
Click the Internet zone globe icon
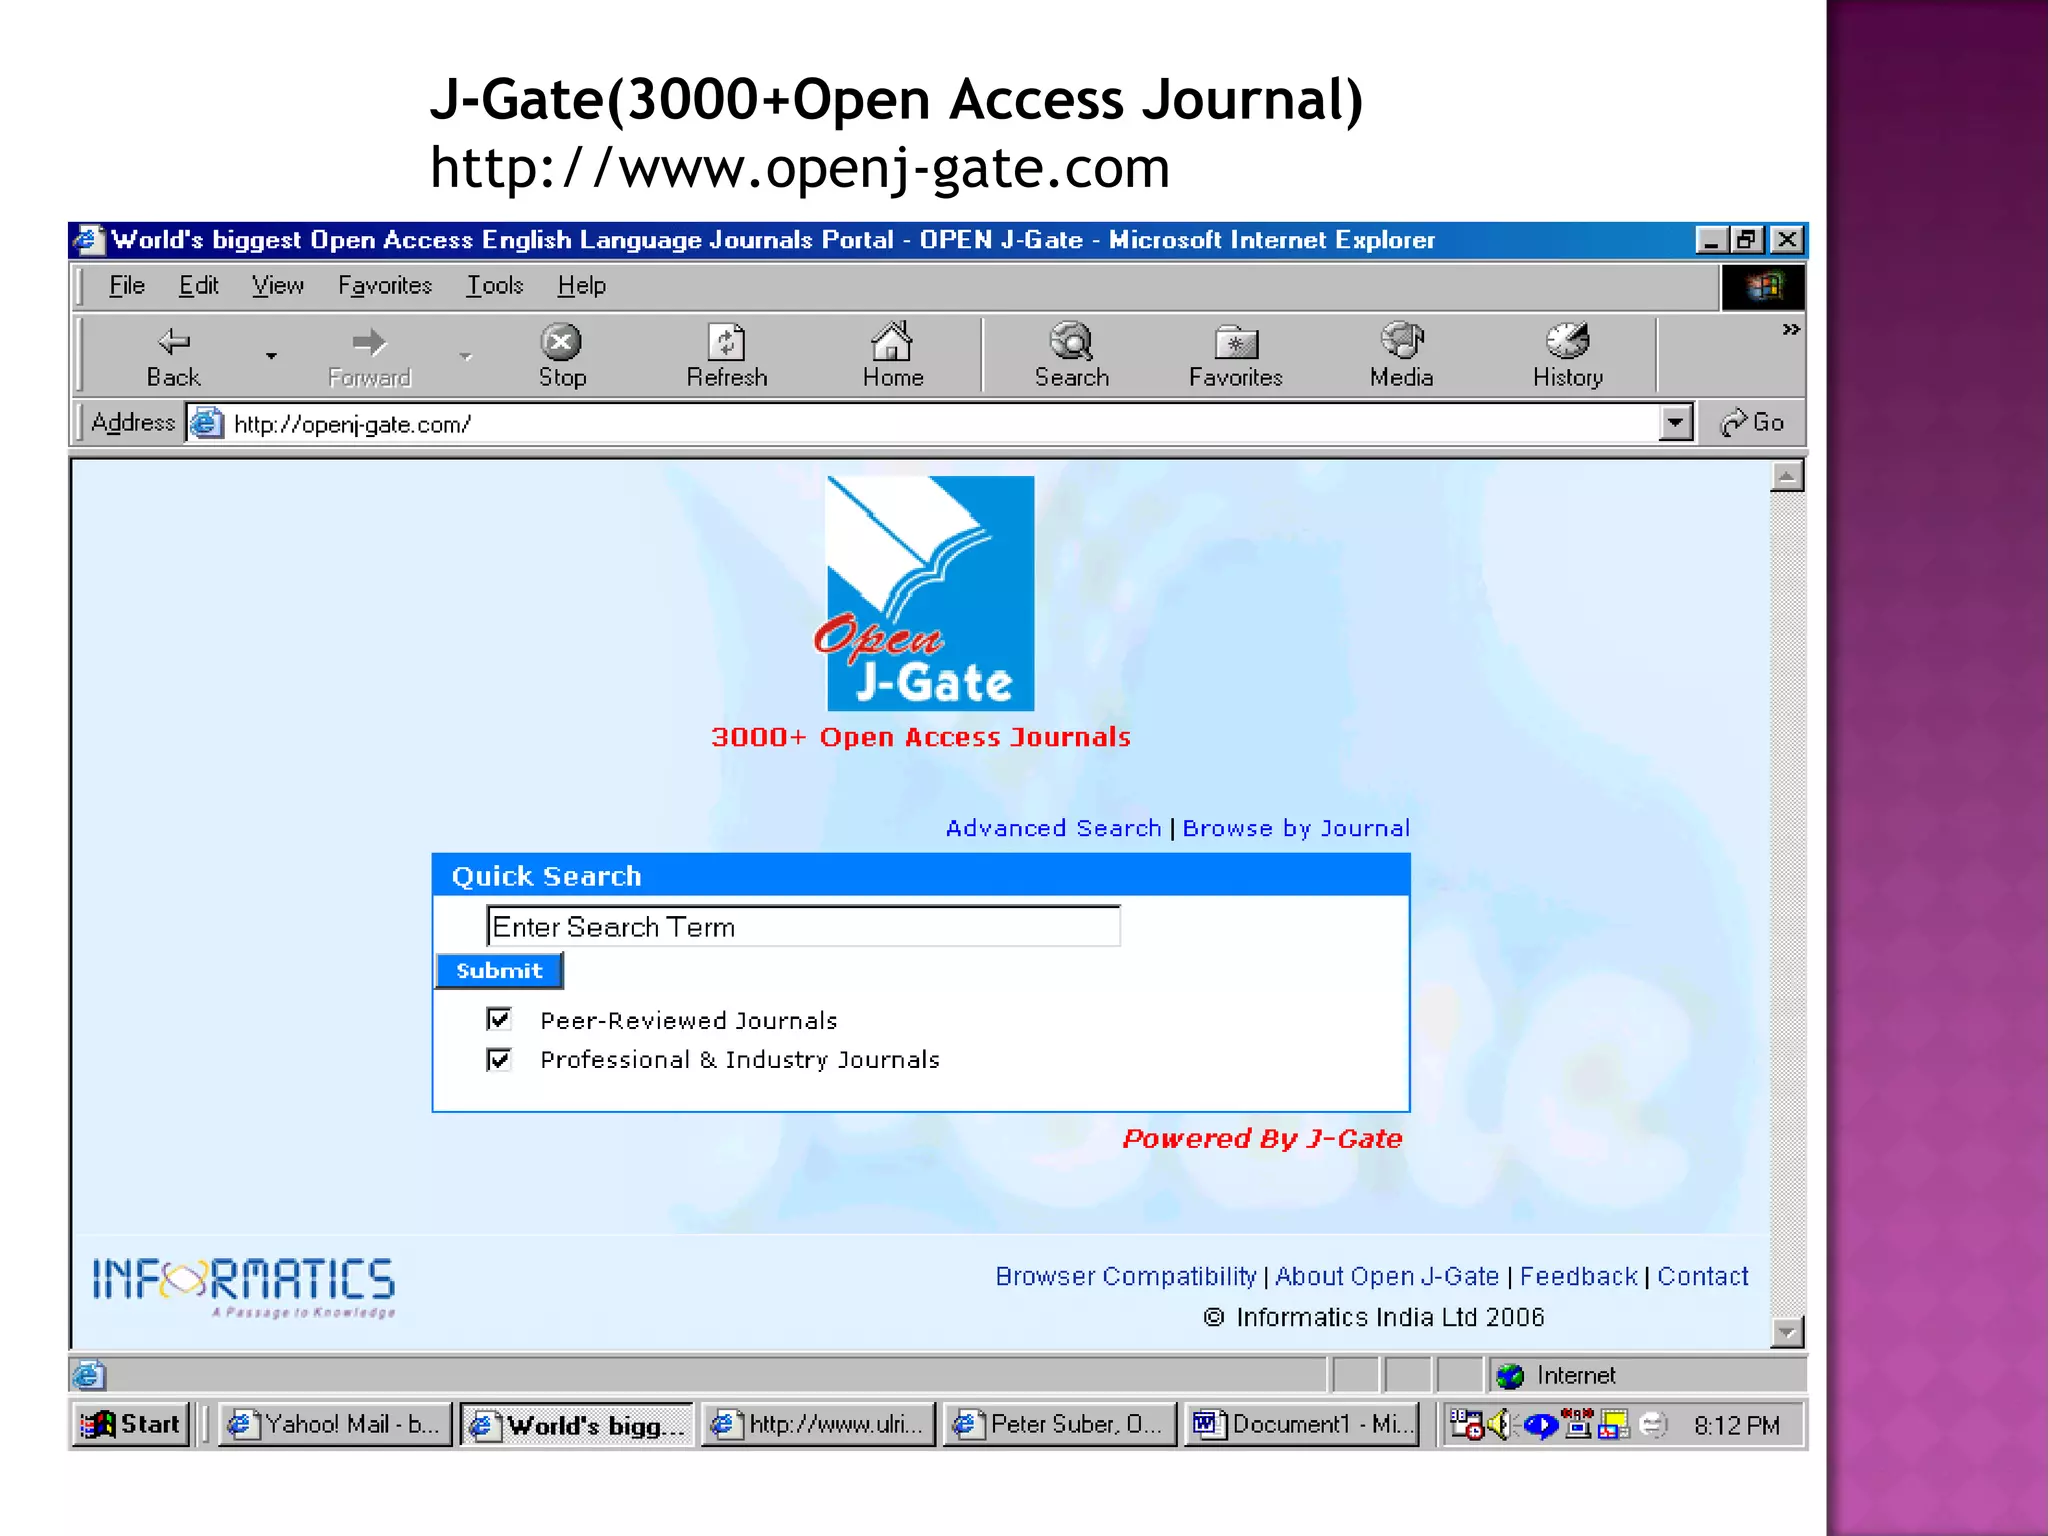tap(1509, 1376)
